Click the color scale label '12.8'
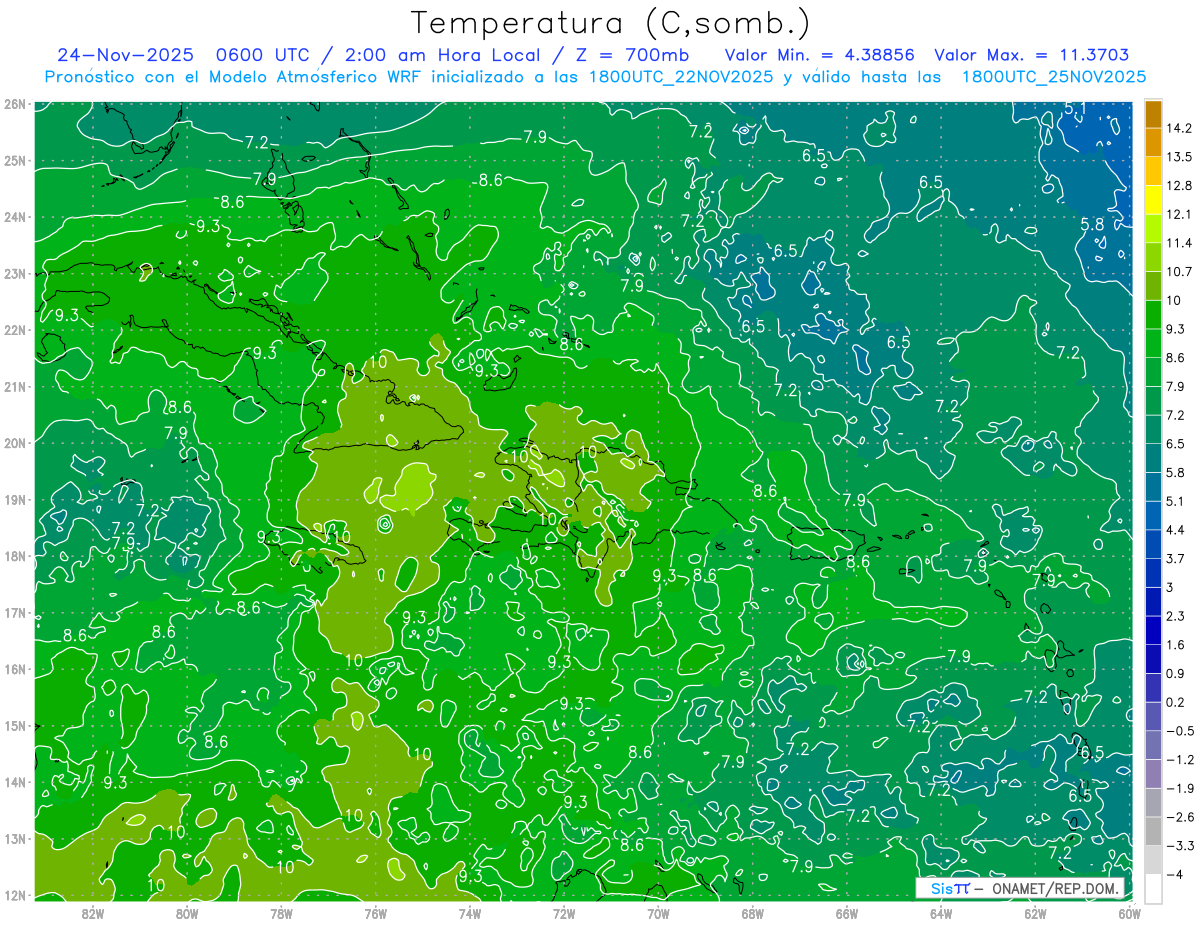This screenshot has width=1200, height=927. click(x=1180, y=186)
